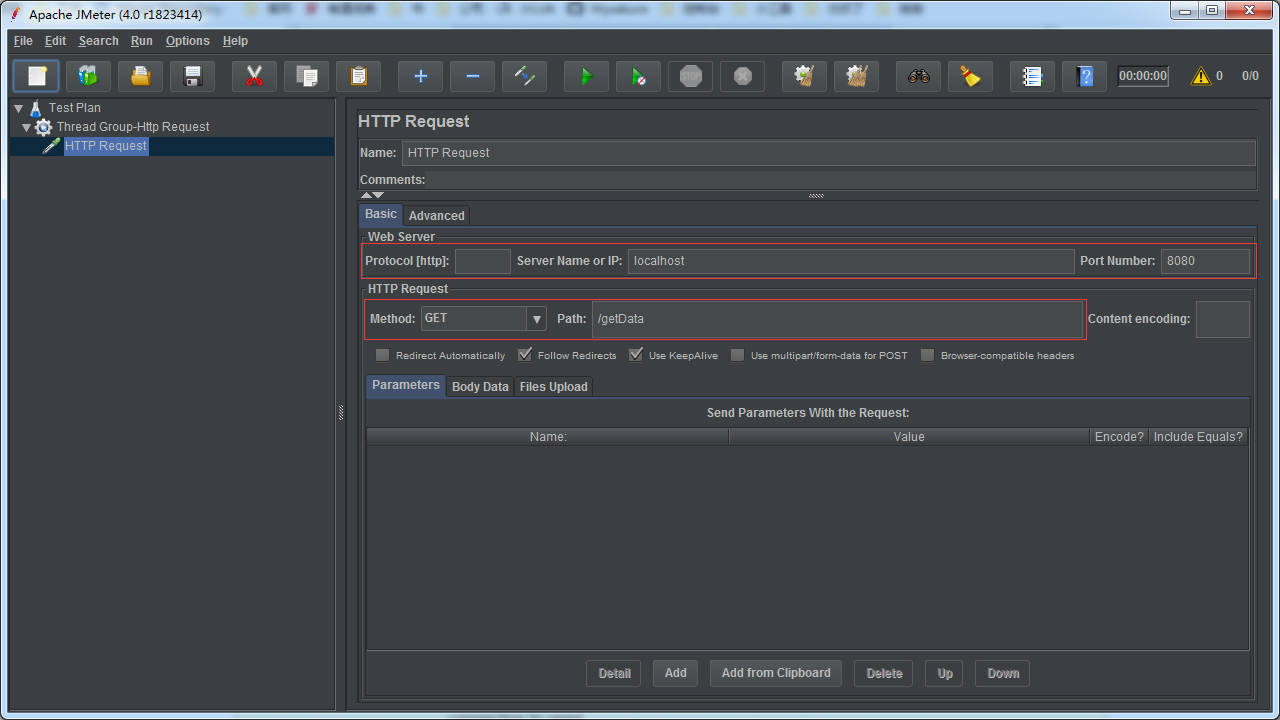
Task: Click the Reset Search brush icon
Action: click(x=970, y=76)
